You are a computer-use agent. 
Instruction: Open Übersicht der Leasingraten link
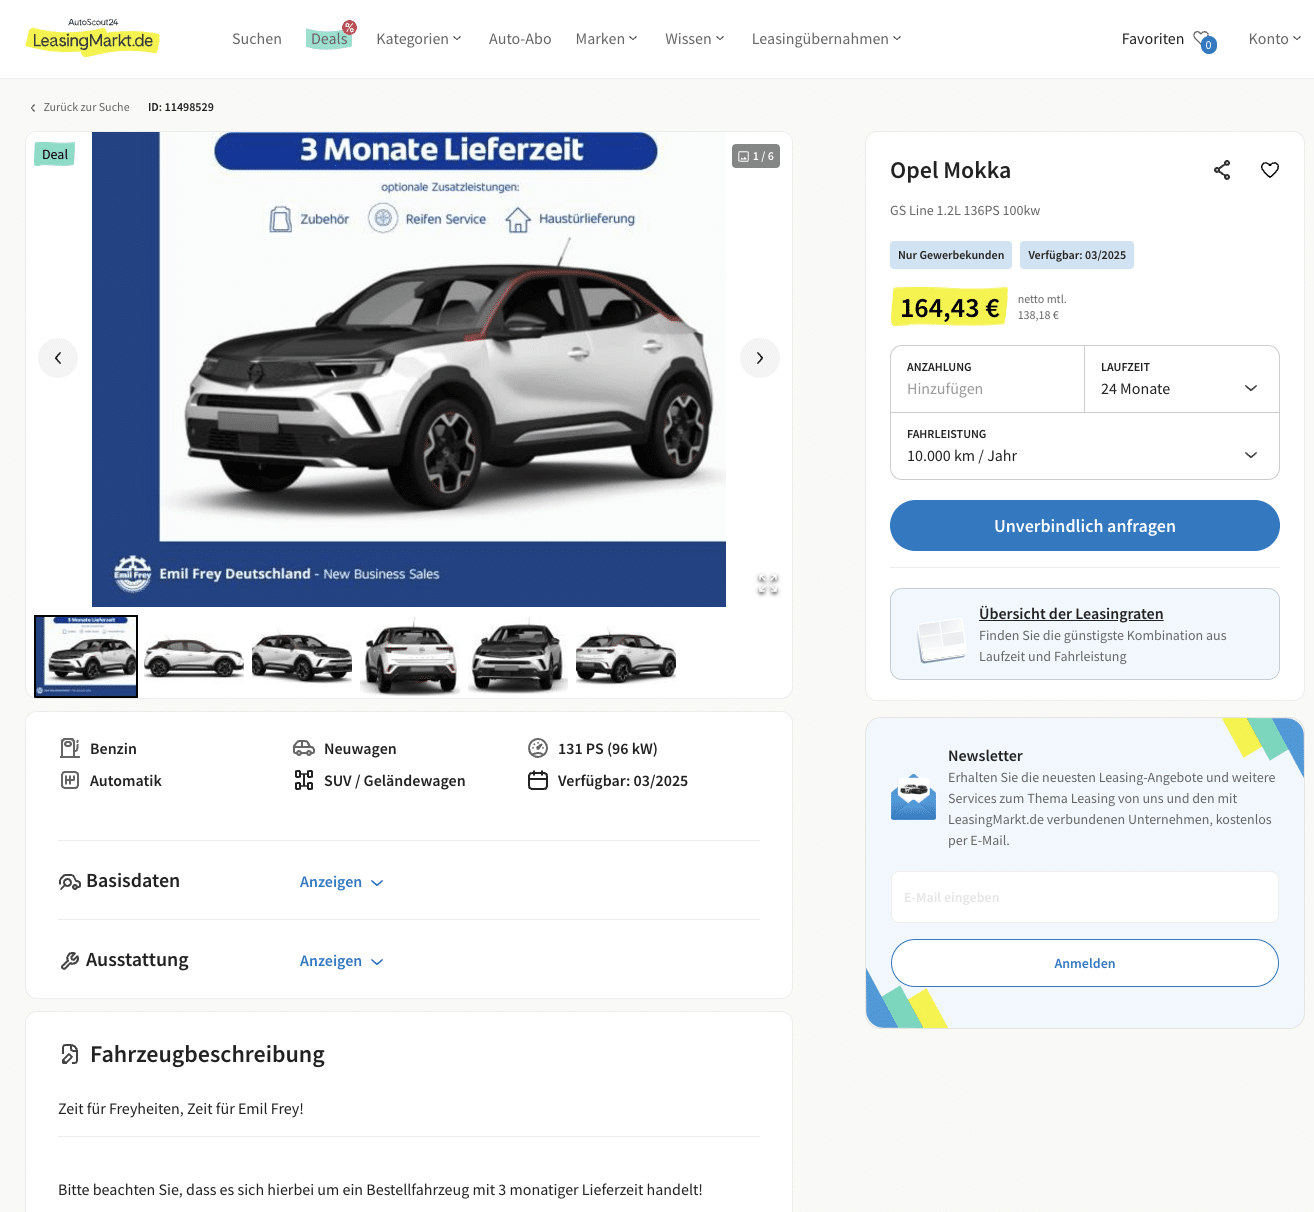[1071, 614]
